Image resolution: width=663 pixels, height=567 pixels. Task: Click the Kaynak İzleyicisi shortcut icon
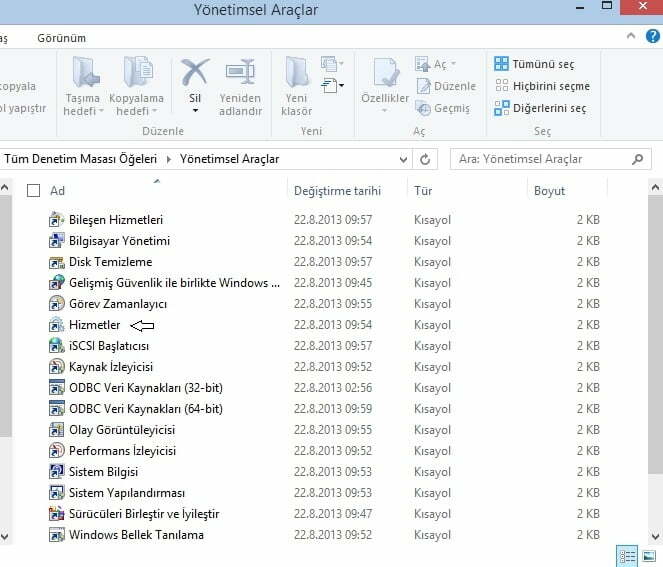click(57, 367)
